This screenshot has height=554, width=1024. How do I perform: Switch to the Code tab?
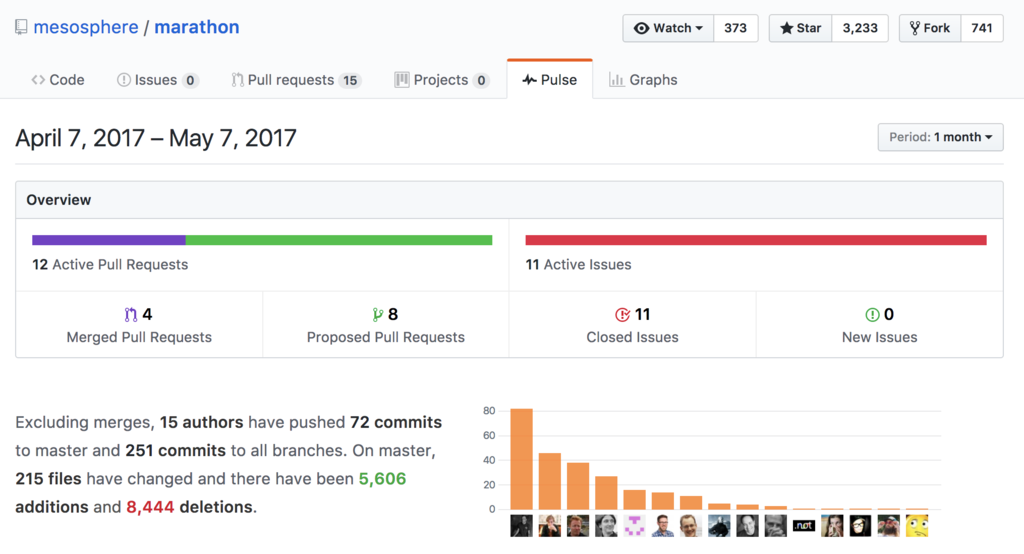click(58, 80)
